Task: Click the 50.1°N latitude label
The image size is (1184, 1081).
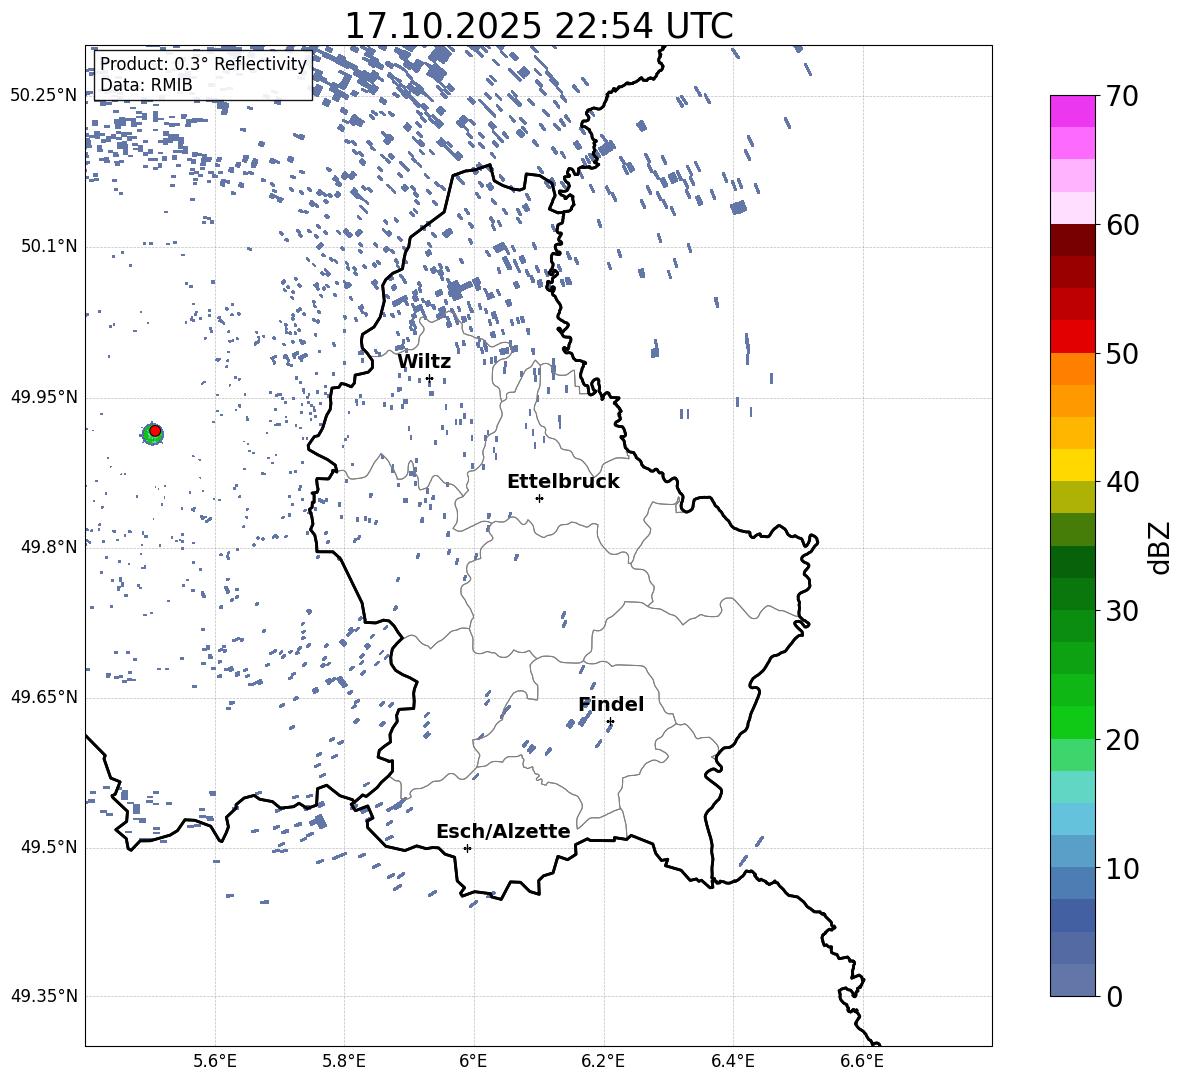Action: click(x=49, y=246)
